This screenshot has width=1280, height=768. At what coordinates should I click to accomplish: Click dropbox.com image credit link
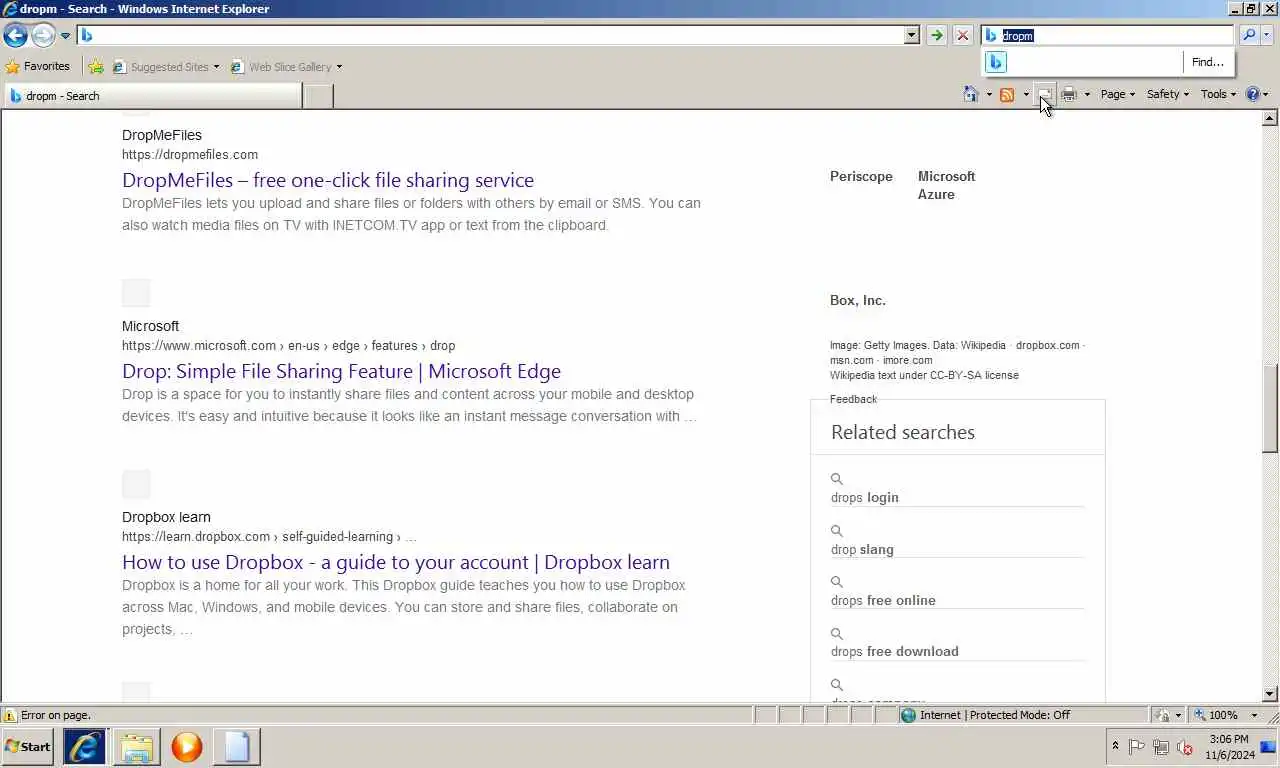pos(1047,345)
